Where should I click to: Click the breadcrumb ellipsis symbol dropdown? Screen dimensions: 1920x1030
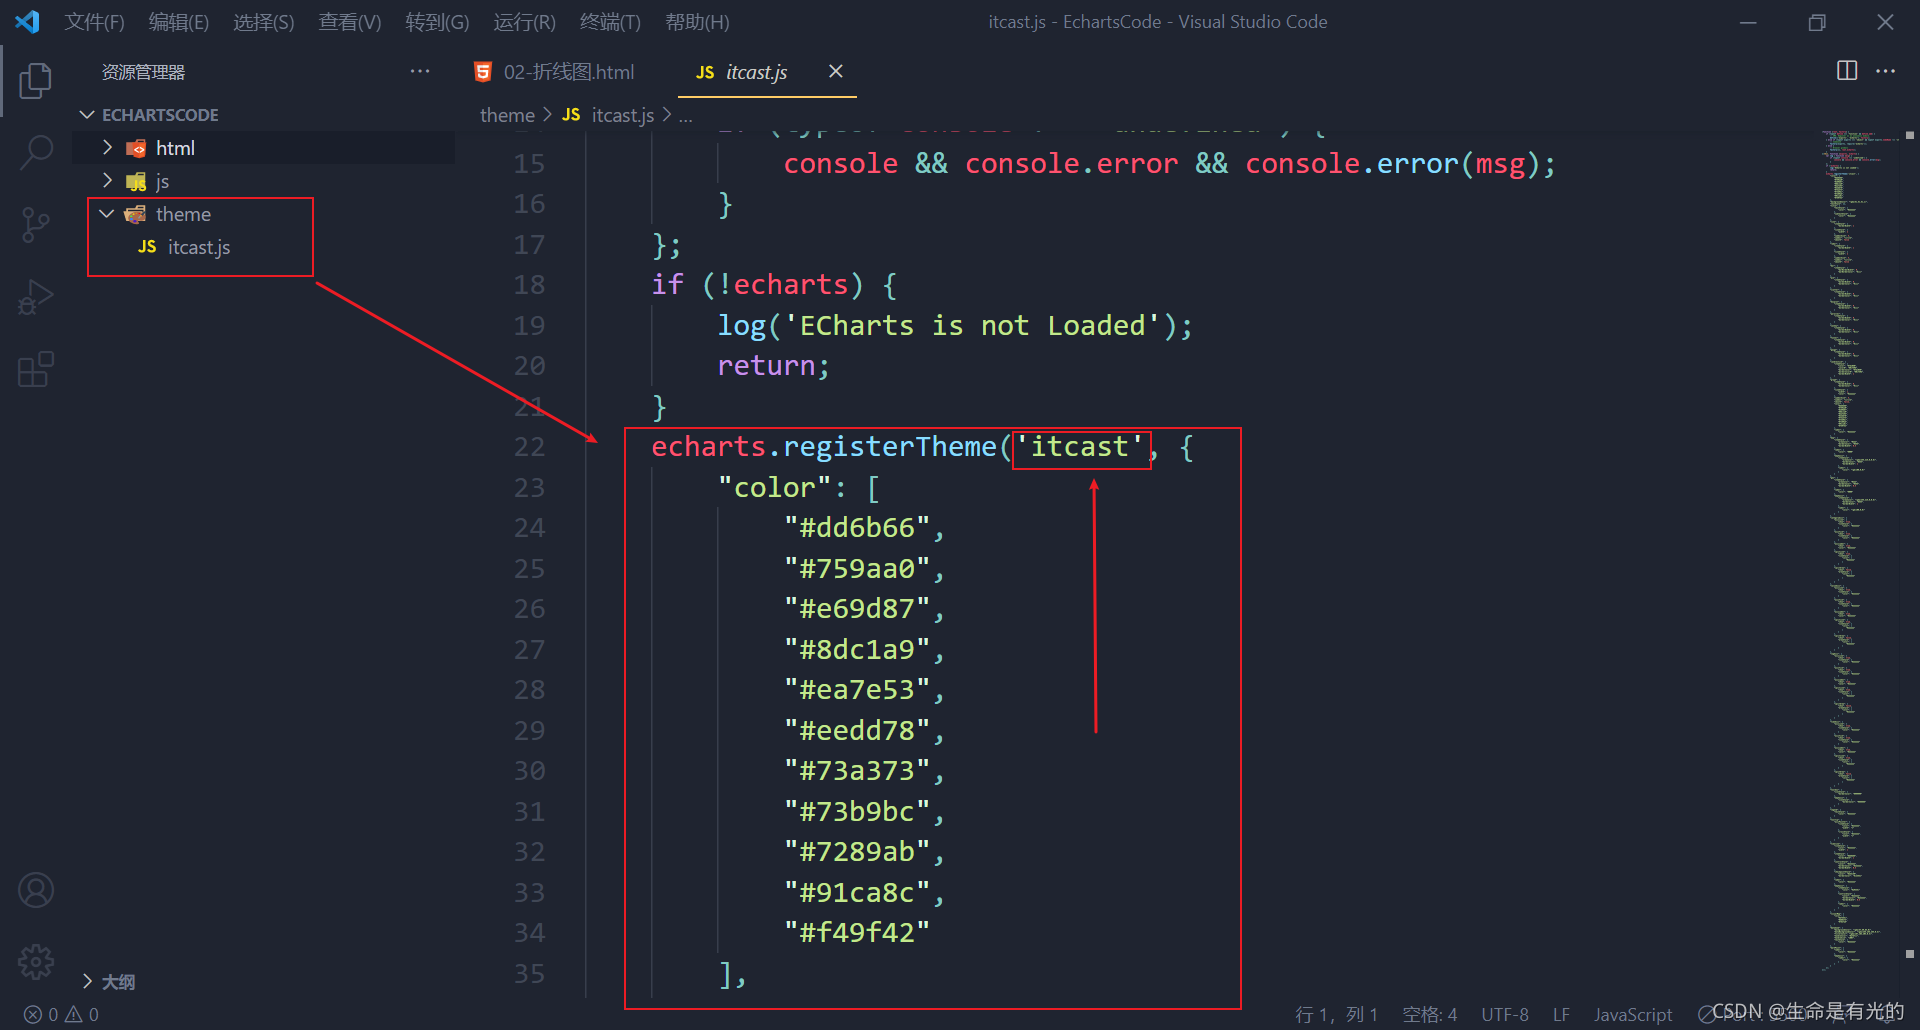[x=686, y=116]
